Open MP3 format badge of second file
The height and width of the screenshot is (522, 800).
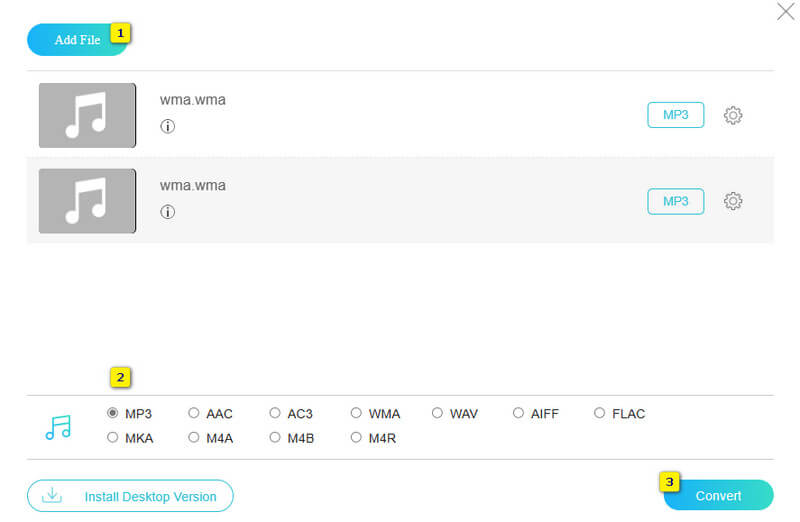[x=675, y=201]
